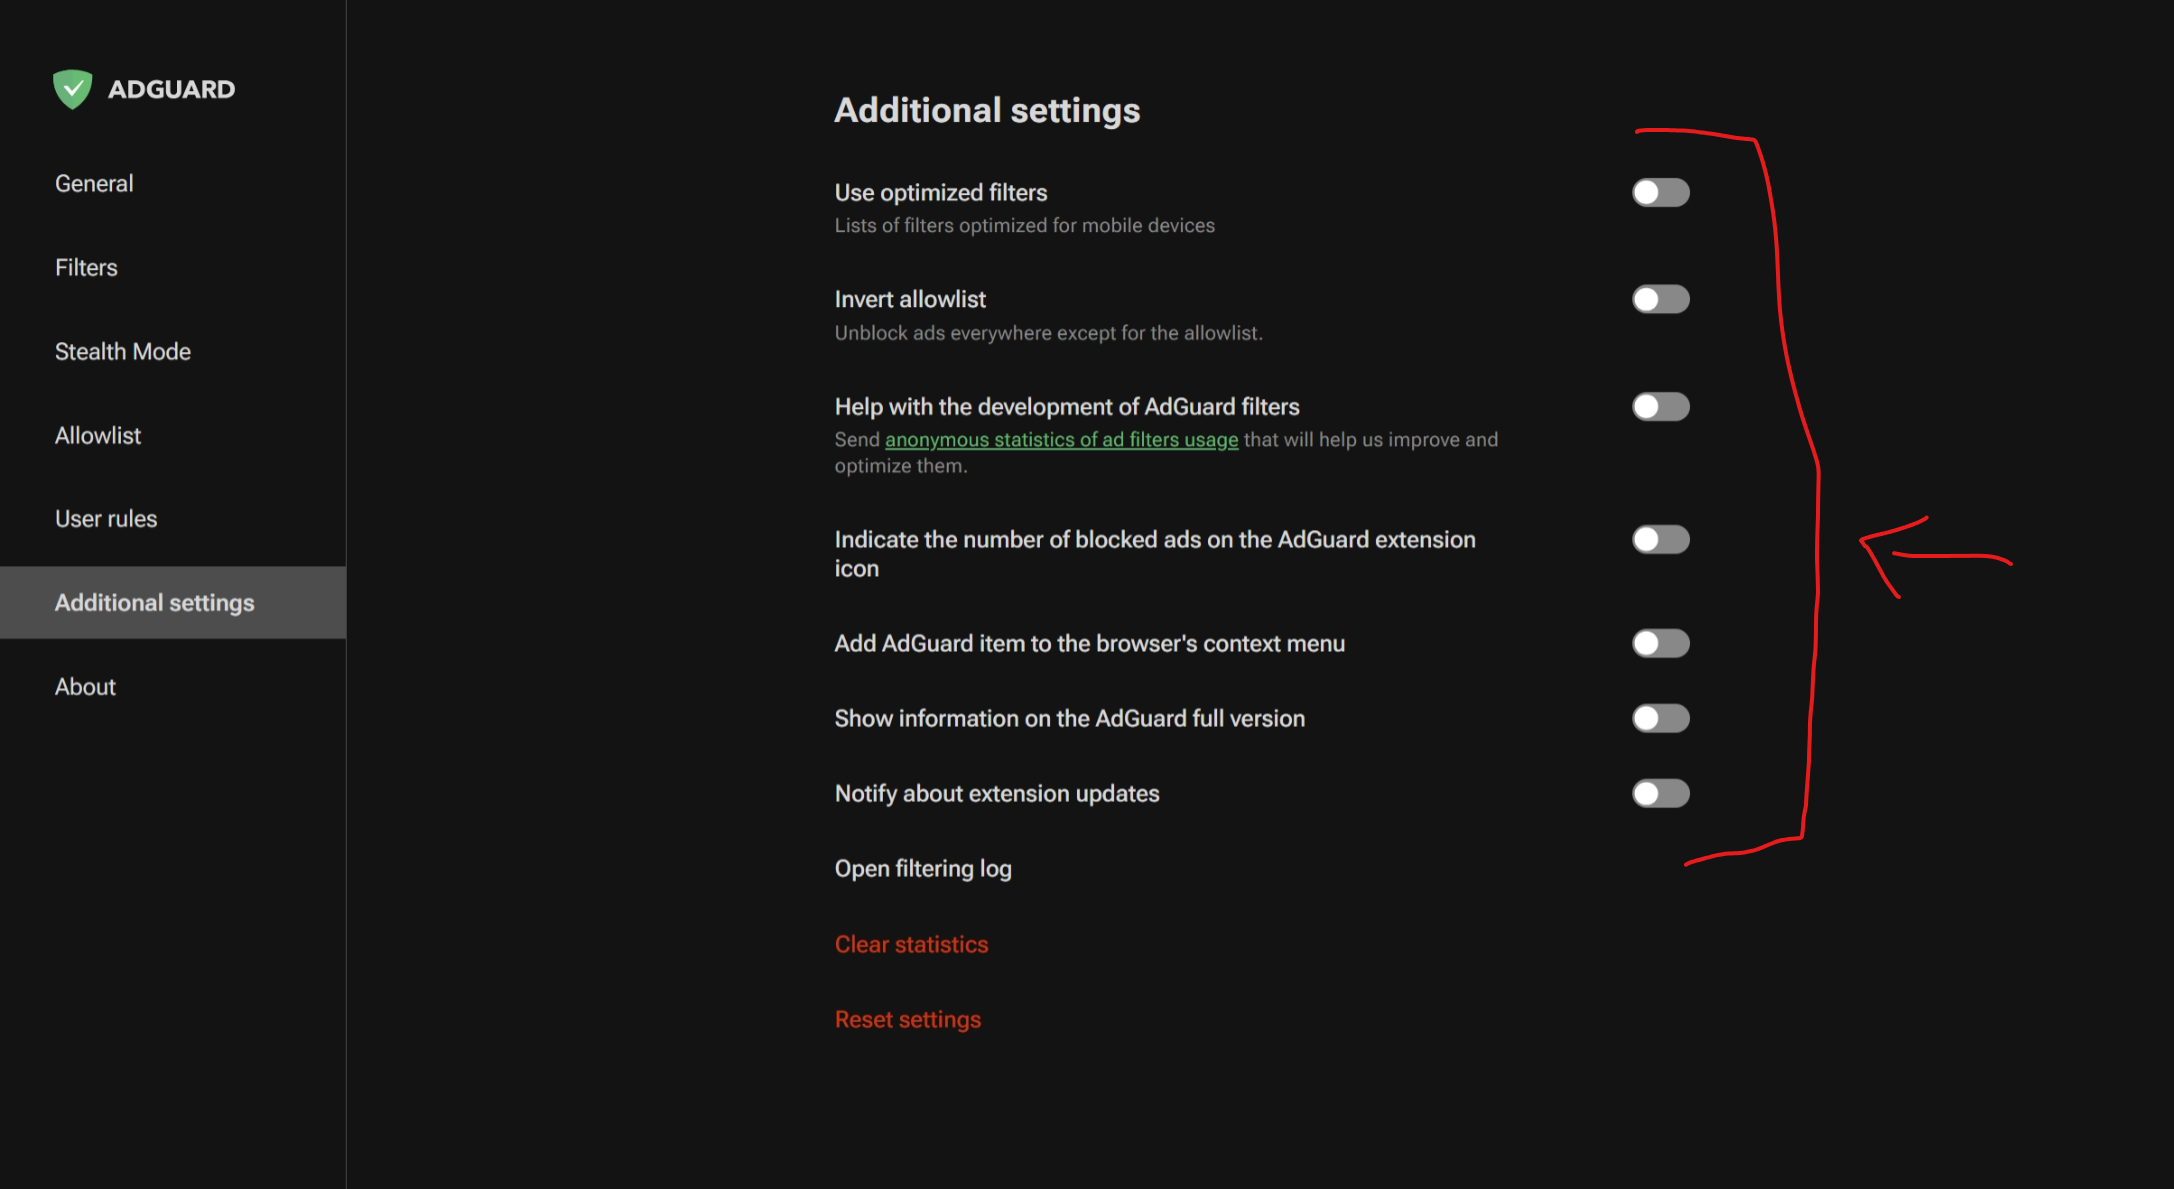Click the Open filtering log option
Image resolution: width=2174 pixels, height=1189 pixels.
pos(923,869)
